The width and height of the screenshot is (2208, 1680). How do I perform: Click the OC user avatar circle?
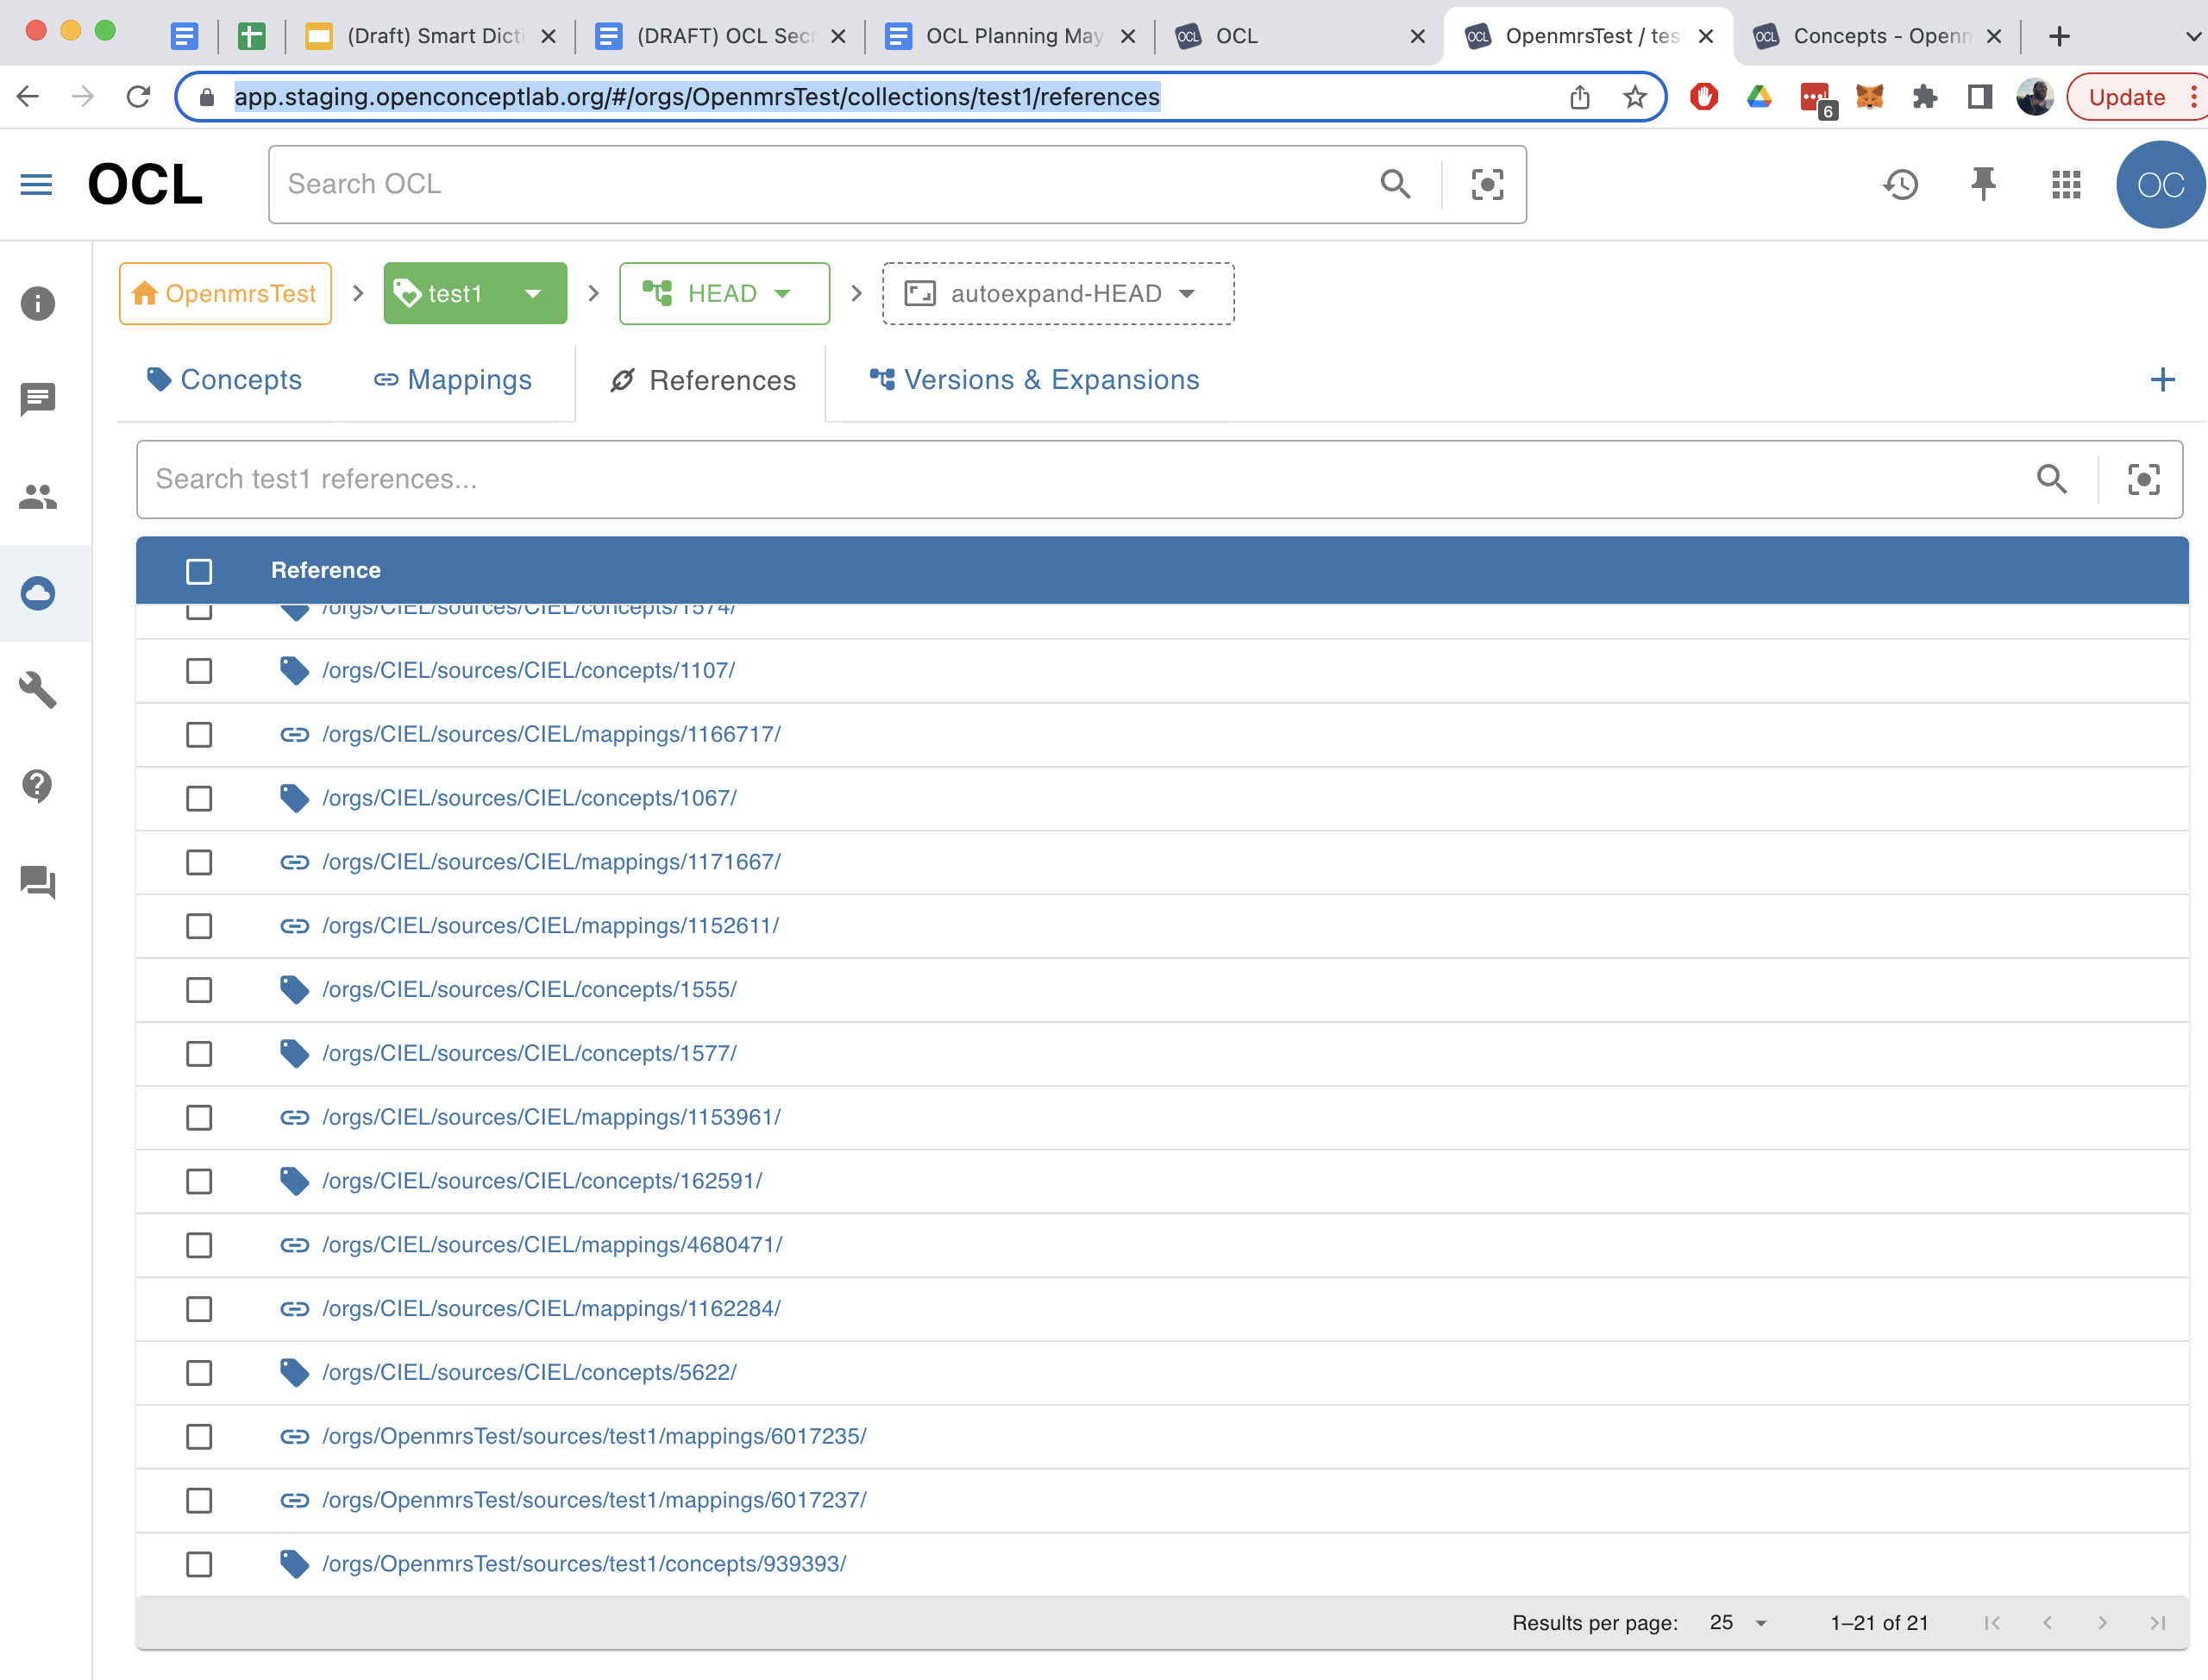click(2160, 184)
